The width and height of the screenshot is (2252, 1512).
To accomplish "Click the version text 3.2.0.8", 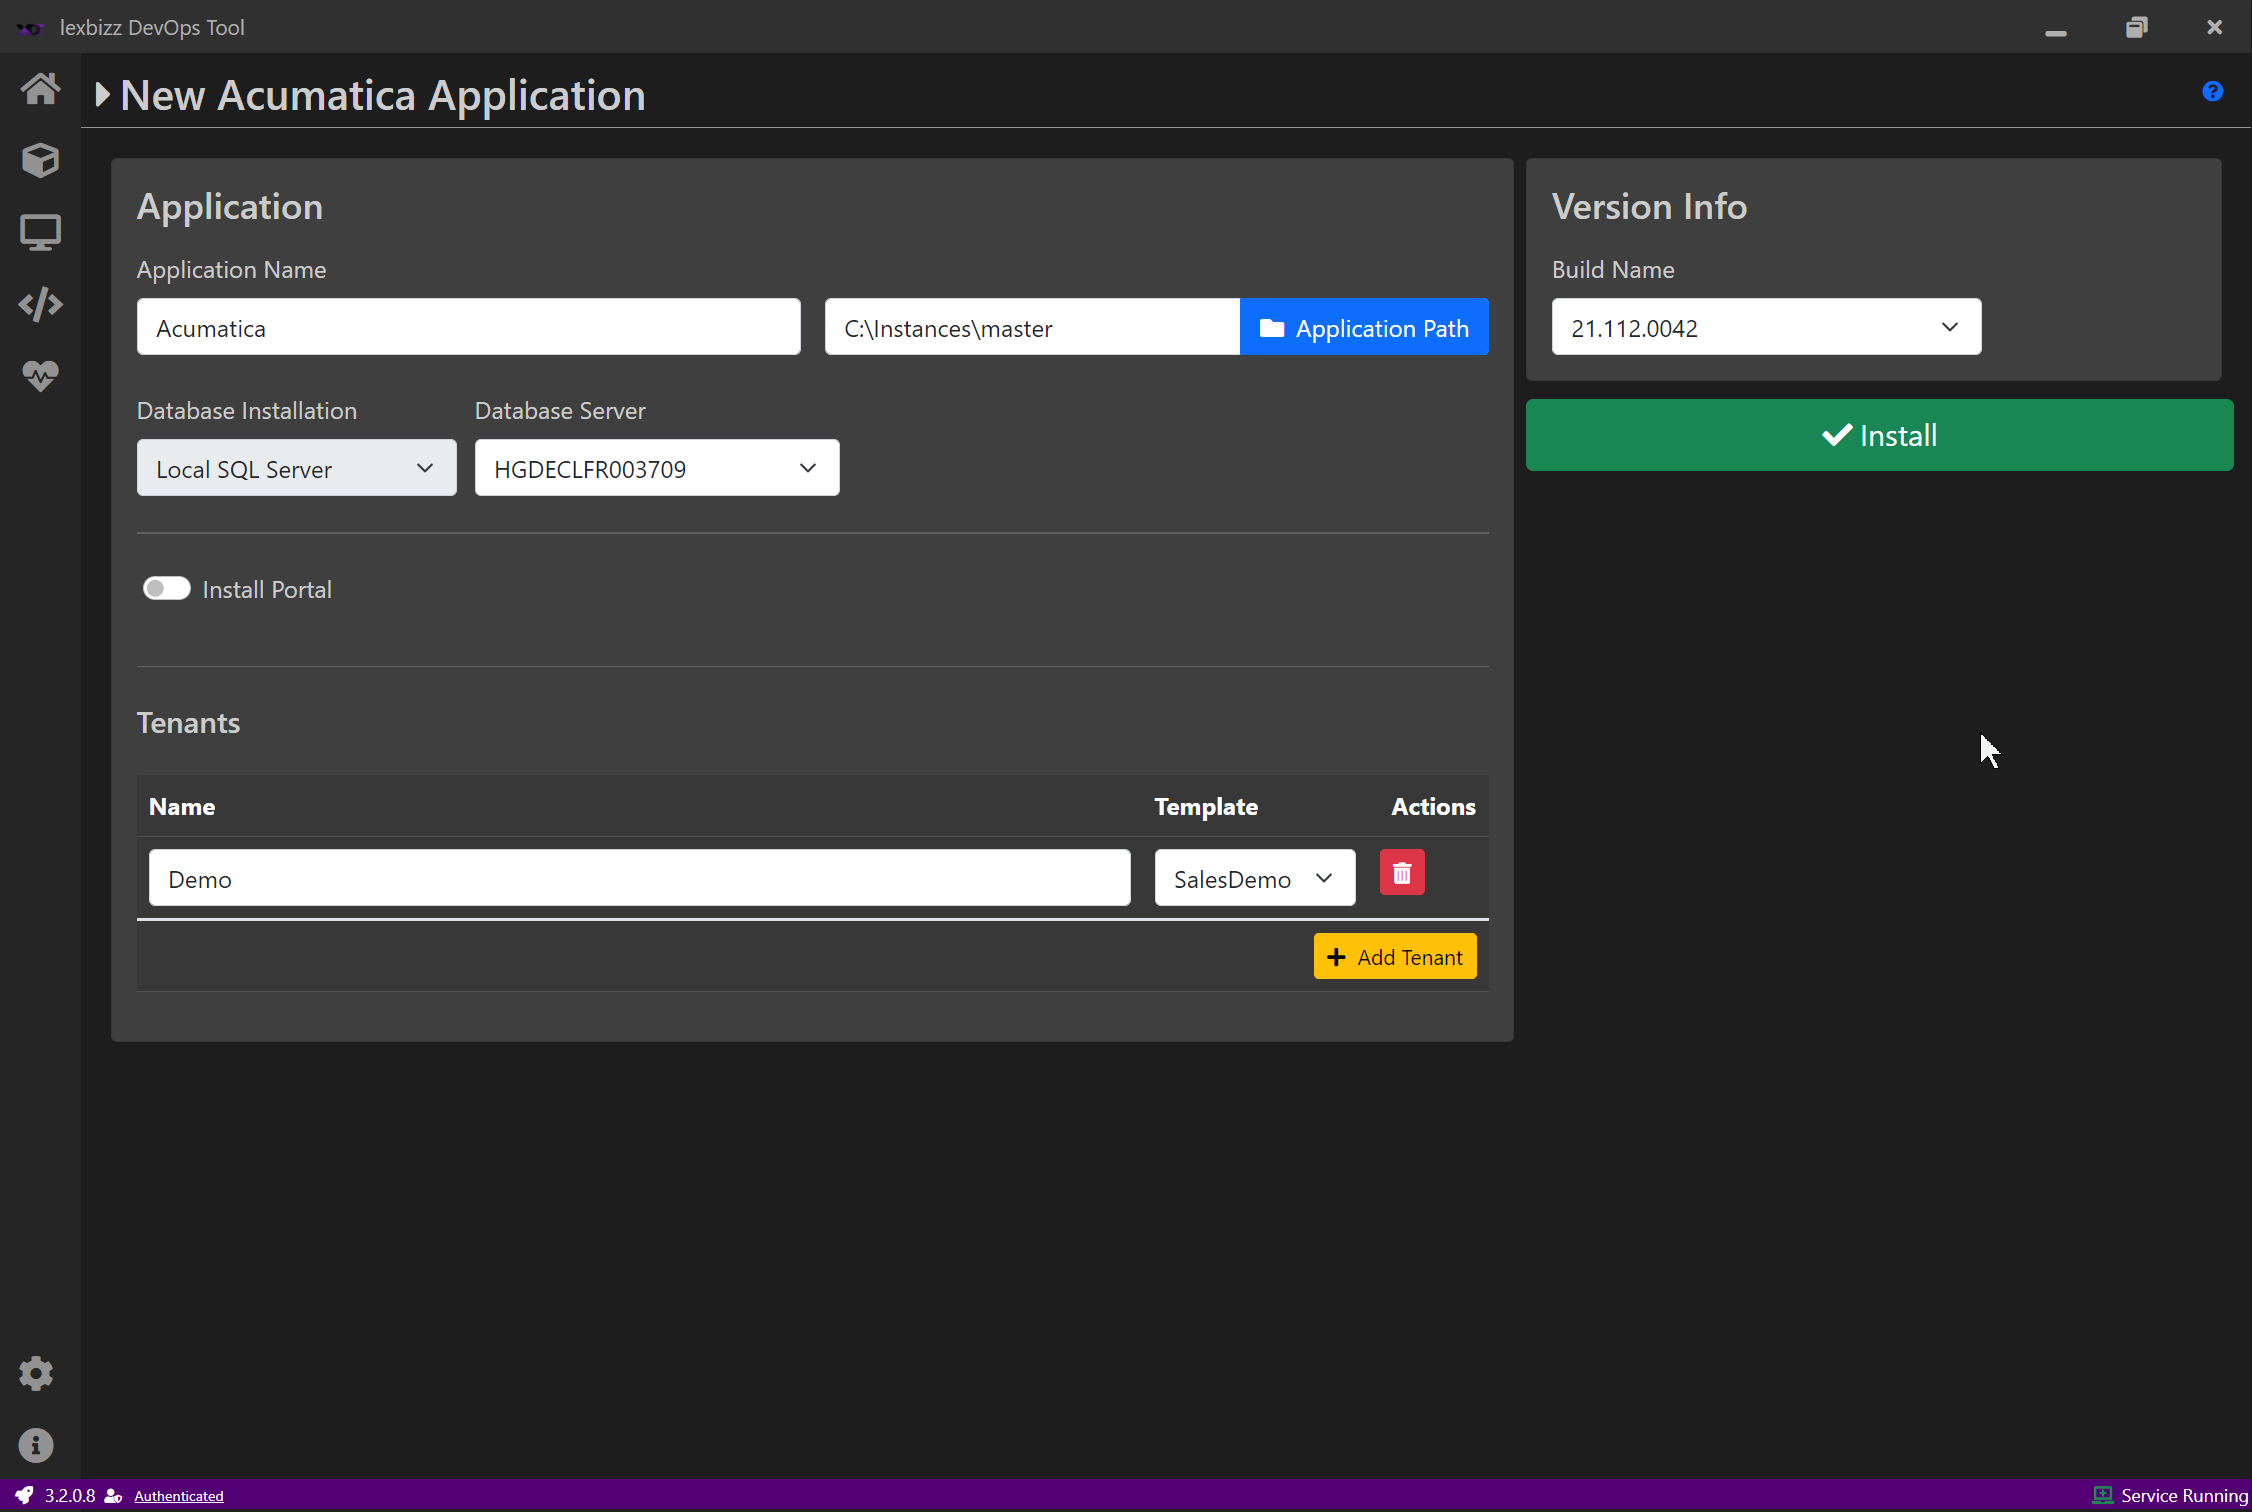I will [70, 1496].
